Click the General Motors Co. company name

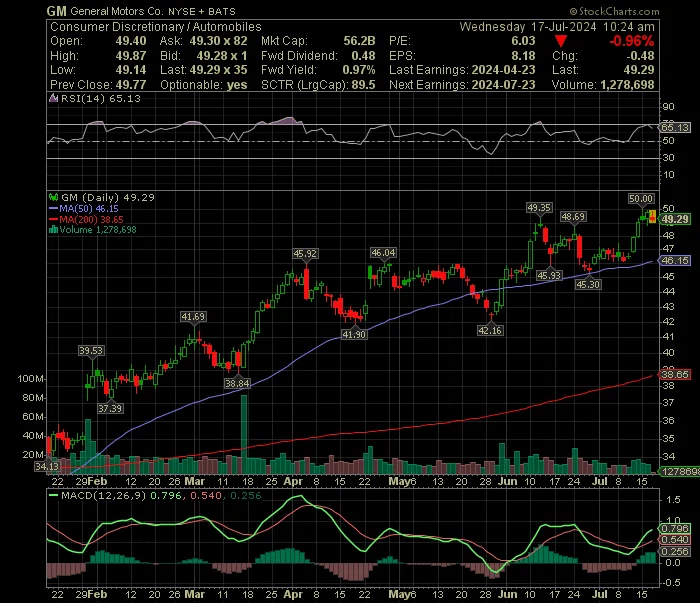(x=116, y=11)
